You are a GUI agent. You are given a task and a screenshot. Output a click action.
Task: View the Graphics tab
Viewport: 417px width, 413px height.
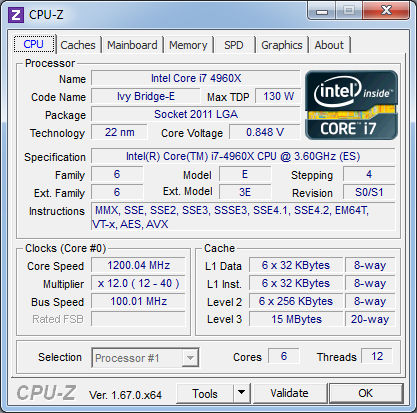pos(282,45)
